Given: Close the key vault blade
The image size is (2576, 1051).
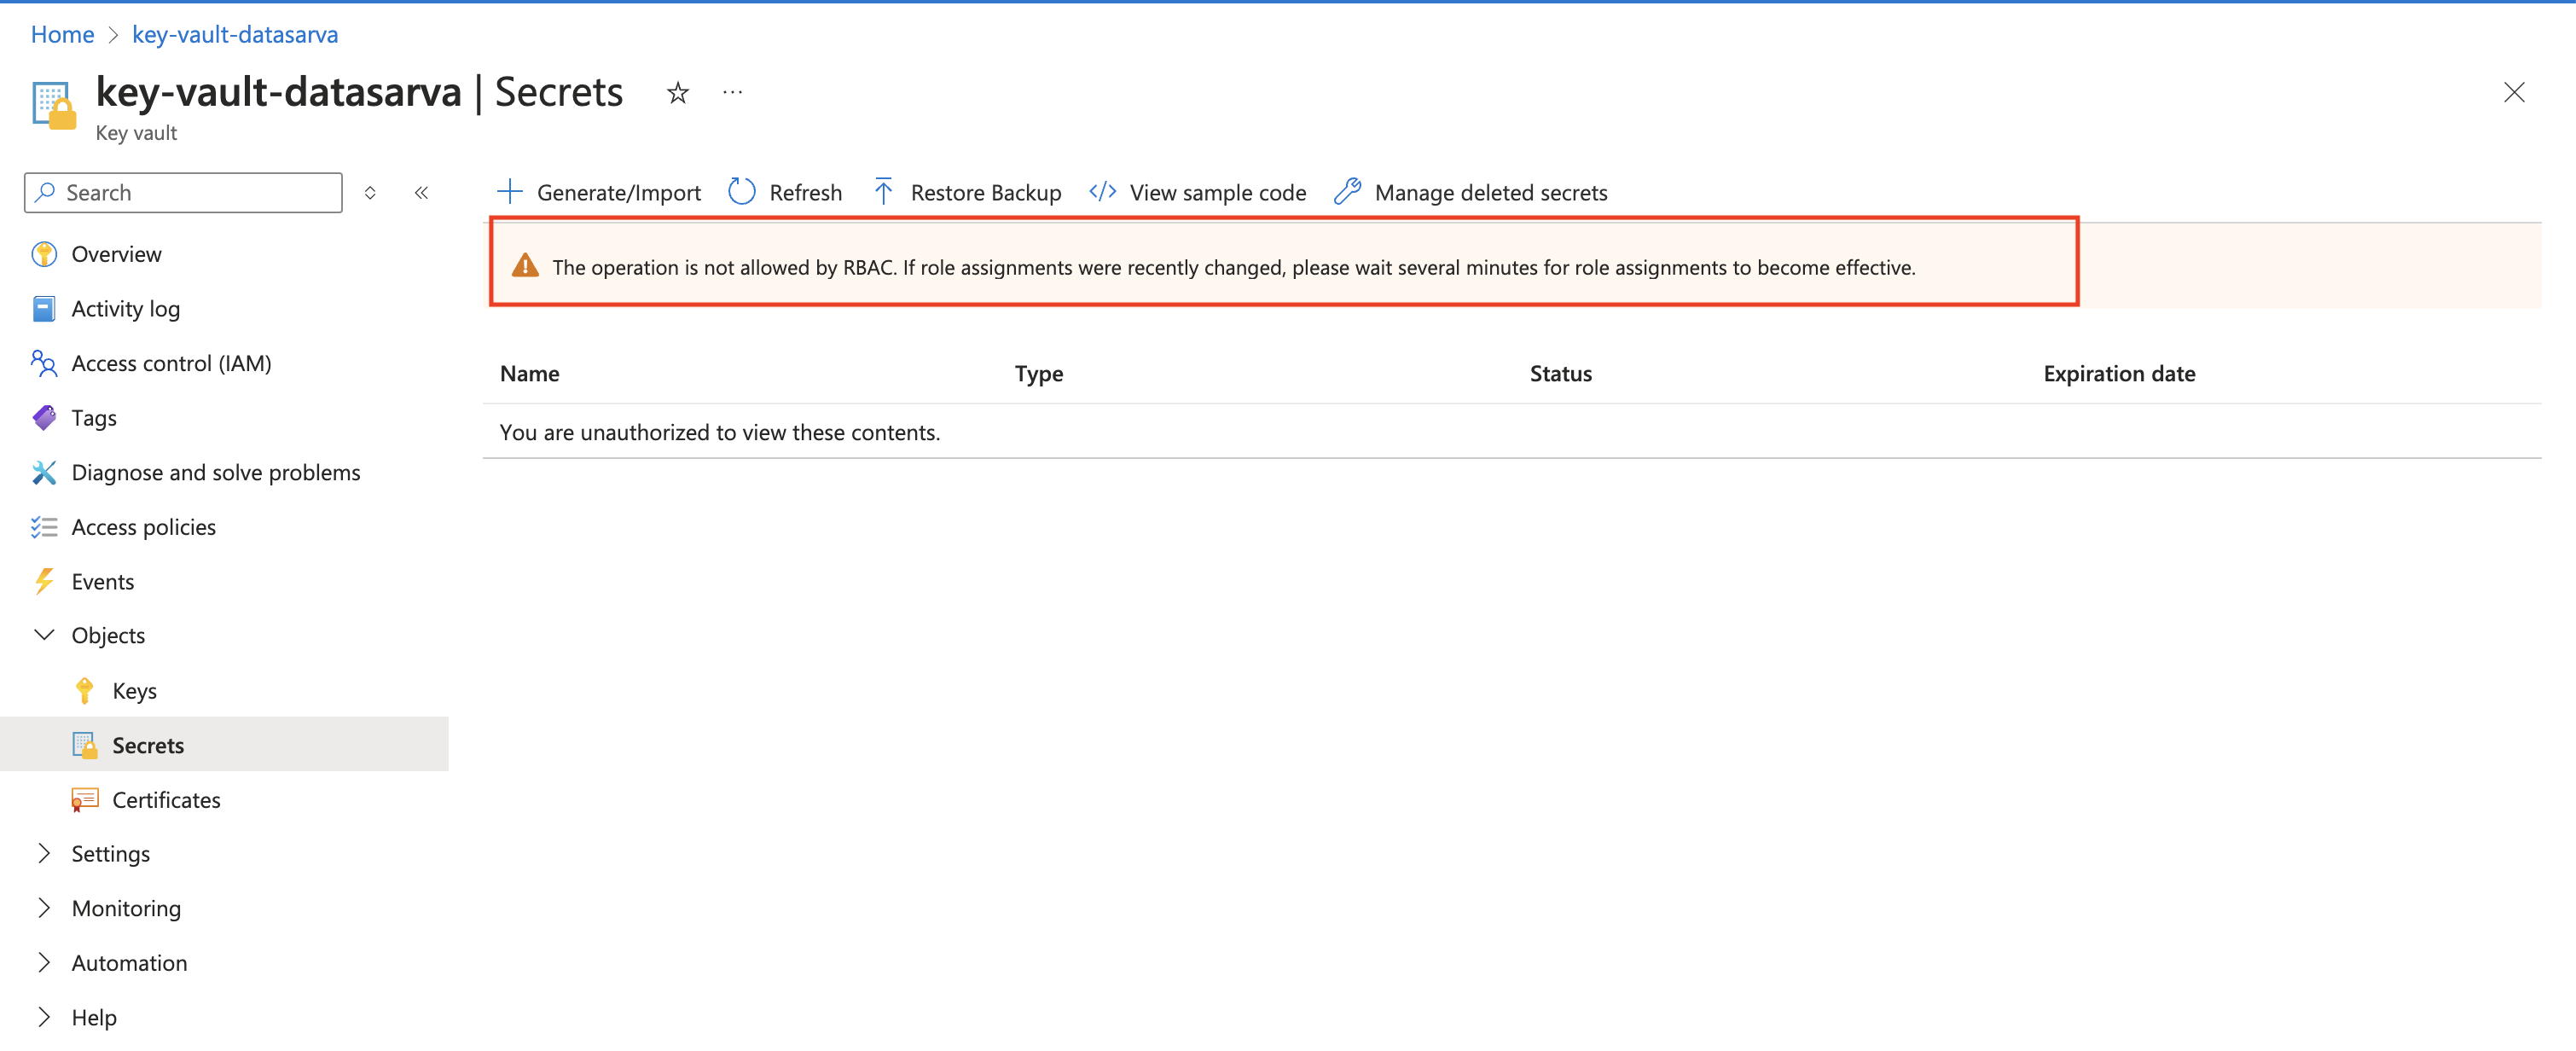Looking at the screenshot, I should [2514, 93].
